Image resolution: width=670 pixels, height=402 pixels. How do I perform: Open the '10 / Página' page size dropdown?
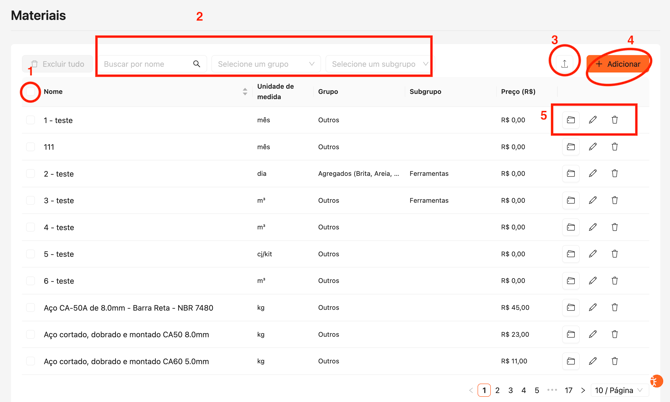point(618,390)
